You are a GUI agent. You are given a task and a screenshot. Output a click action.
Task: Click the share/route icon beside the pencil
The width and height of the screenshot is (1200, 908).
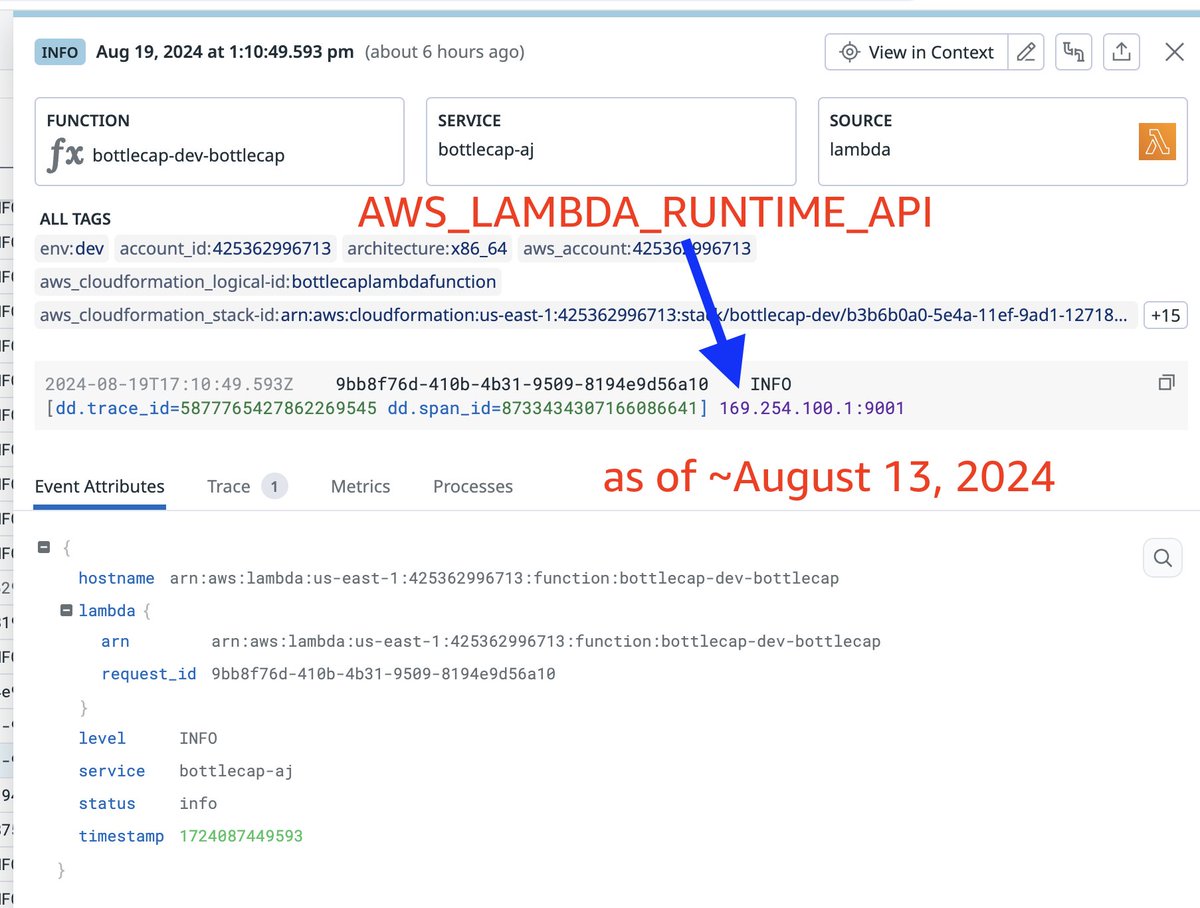tap(1074, 52)
